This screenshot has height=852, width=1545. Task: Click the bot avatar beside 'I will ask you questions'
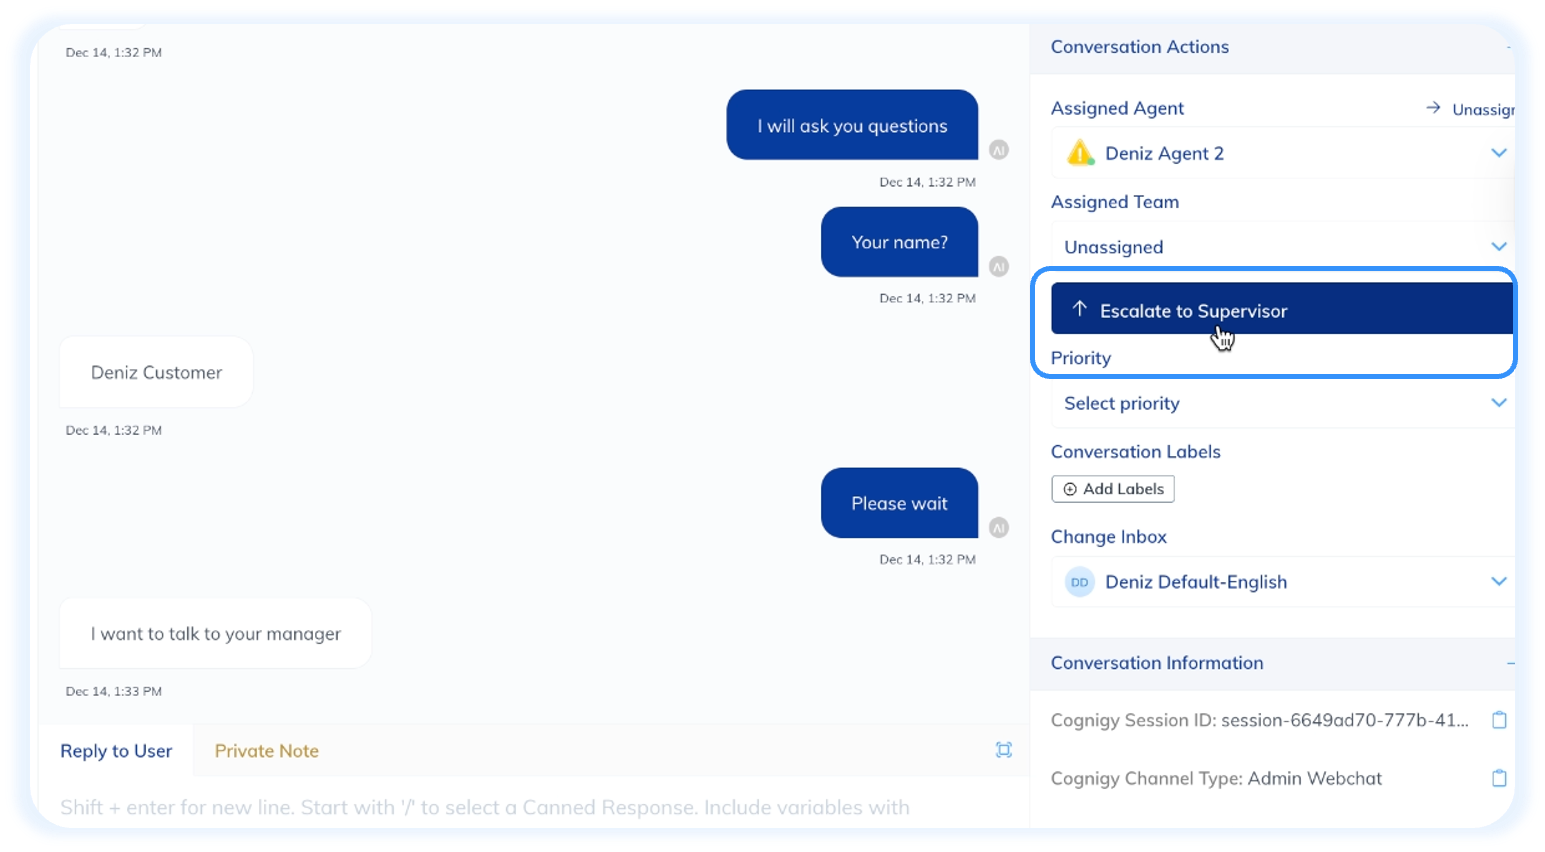click(998, 150)
